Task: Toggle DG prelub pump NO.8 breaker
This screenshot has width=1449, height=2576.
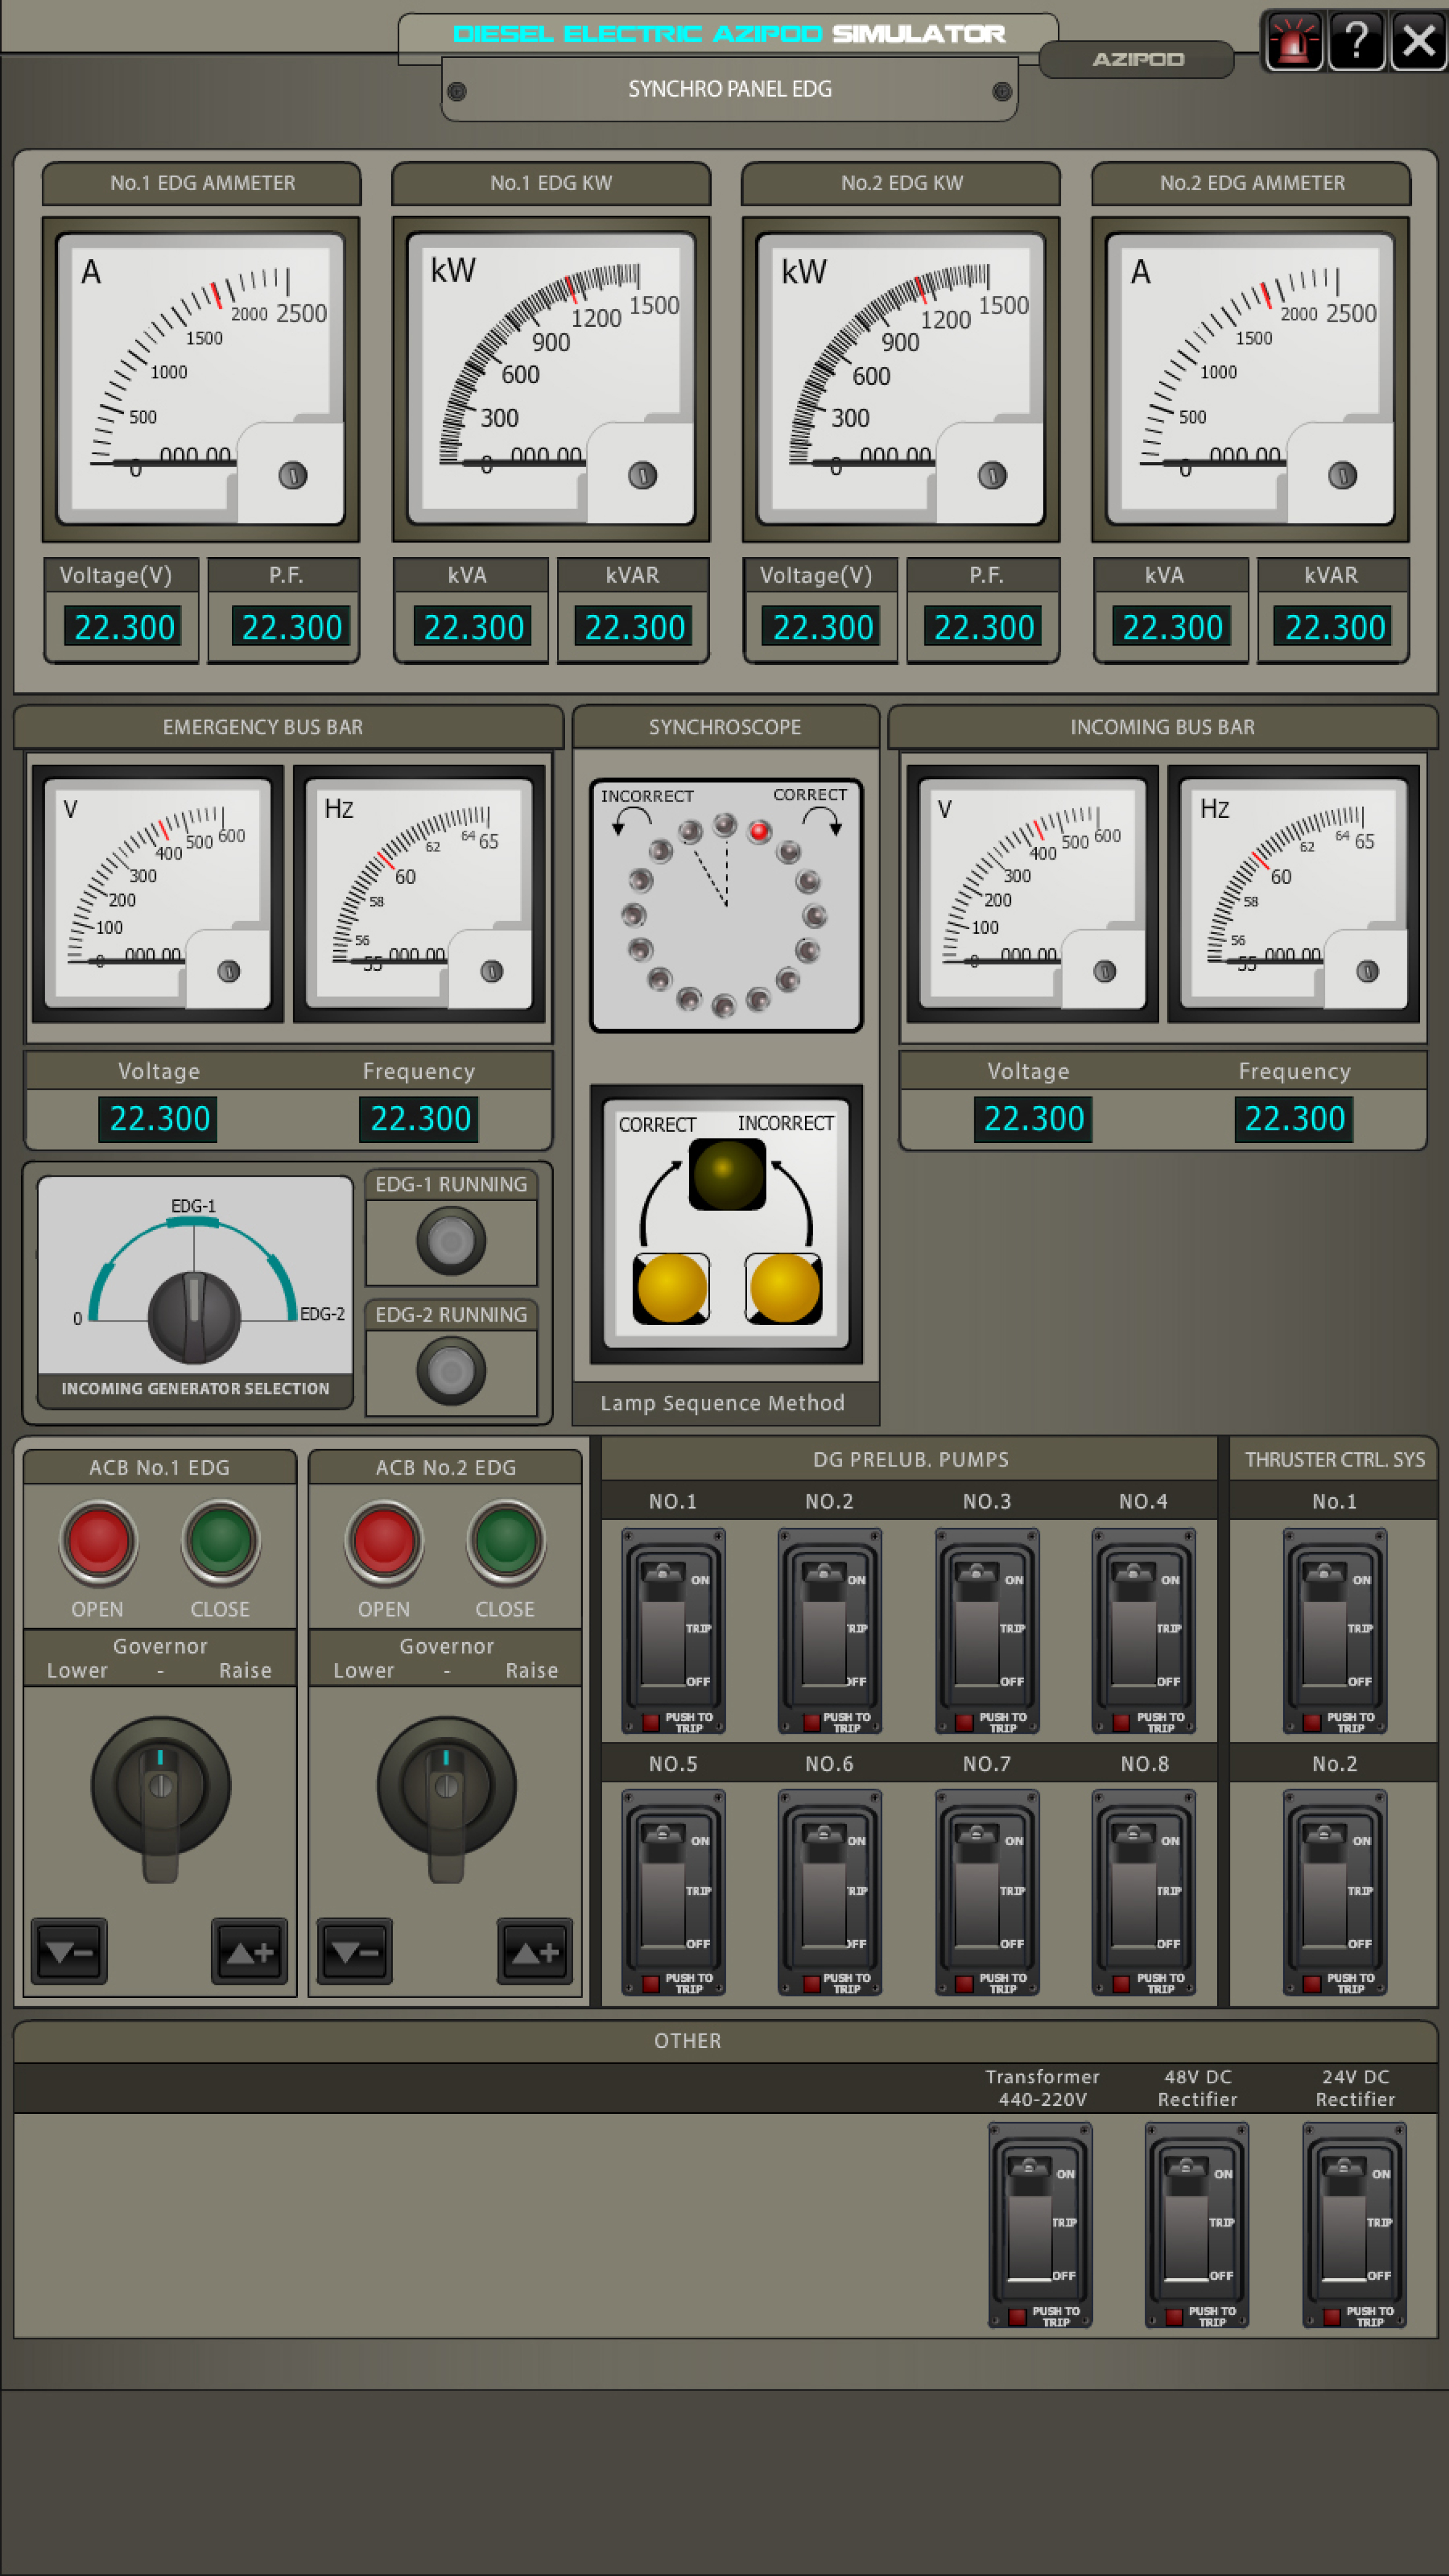Action: coord(1143,1892)
